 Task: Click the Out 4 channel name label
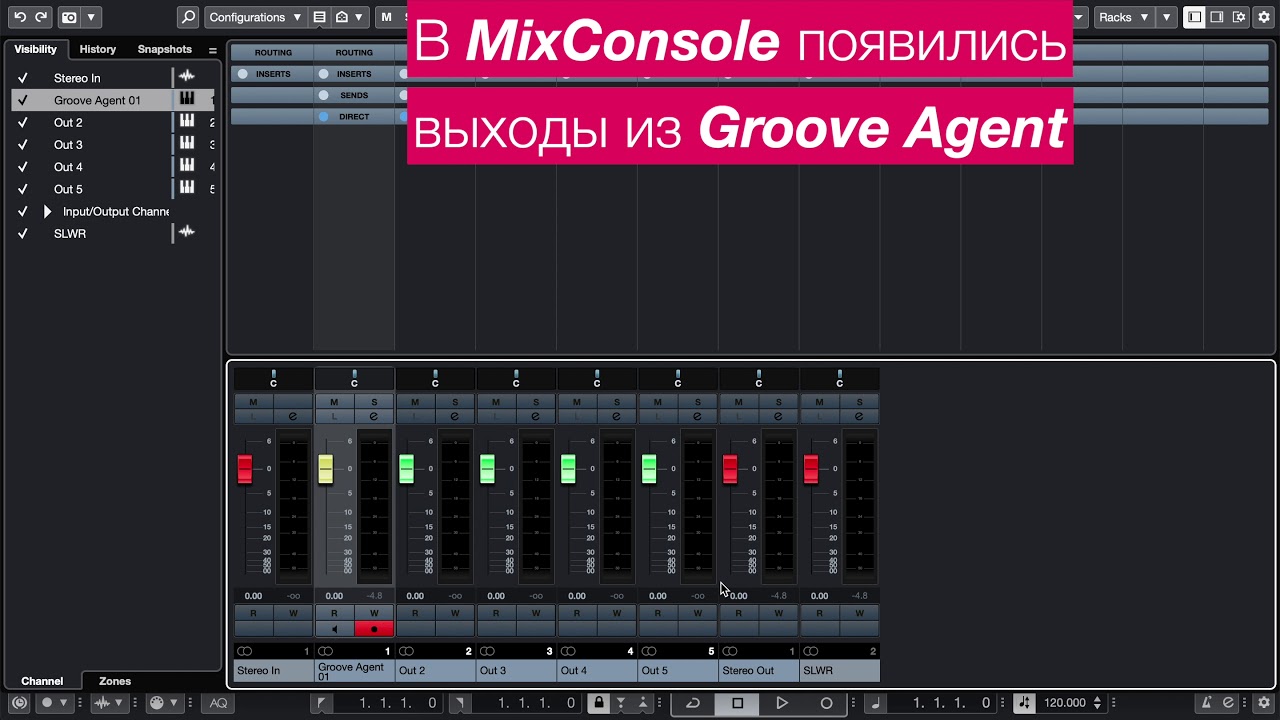tap(597, 671)
